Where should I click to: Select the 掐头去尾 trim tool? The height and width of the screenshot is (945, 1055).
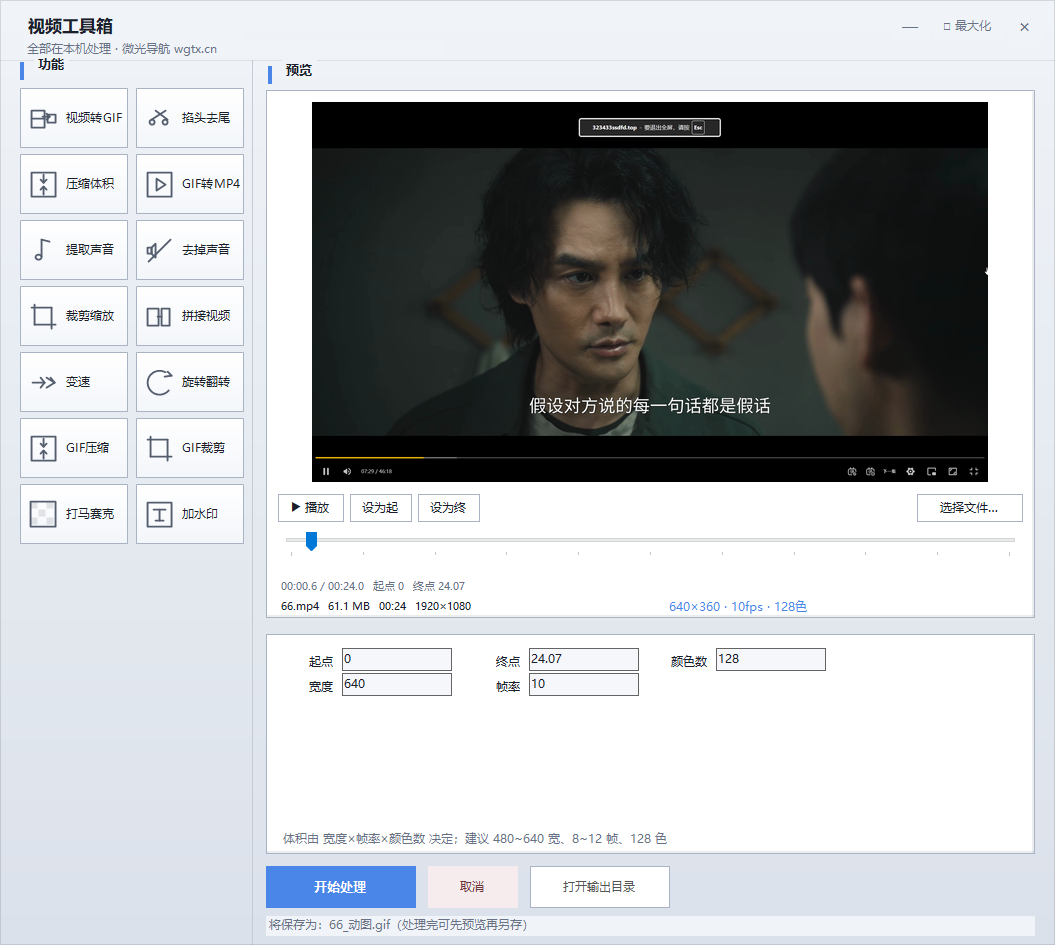(x=190, y=118)
